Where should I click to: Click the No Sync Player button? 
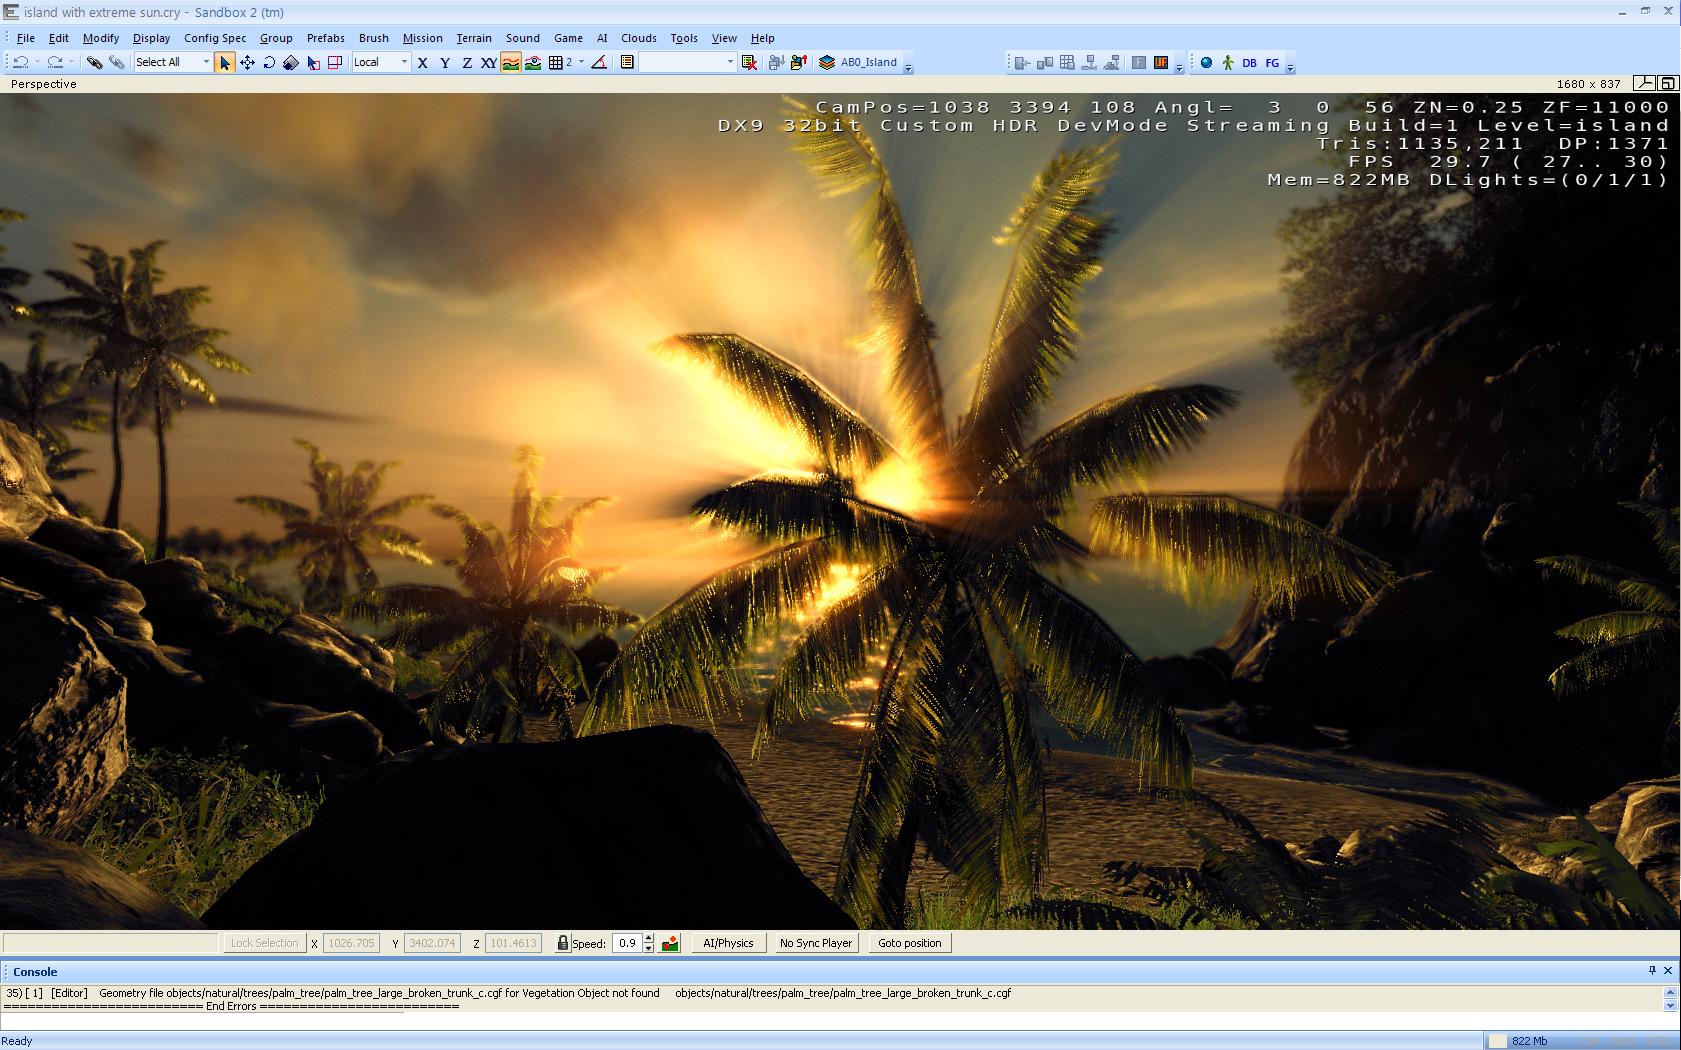816,943
